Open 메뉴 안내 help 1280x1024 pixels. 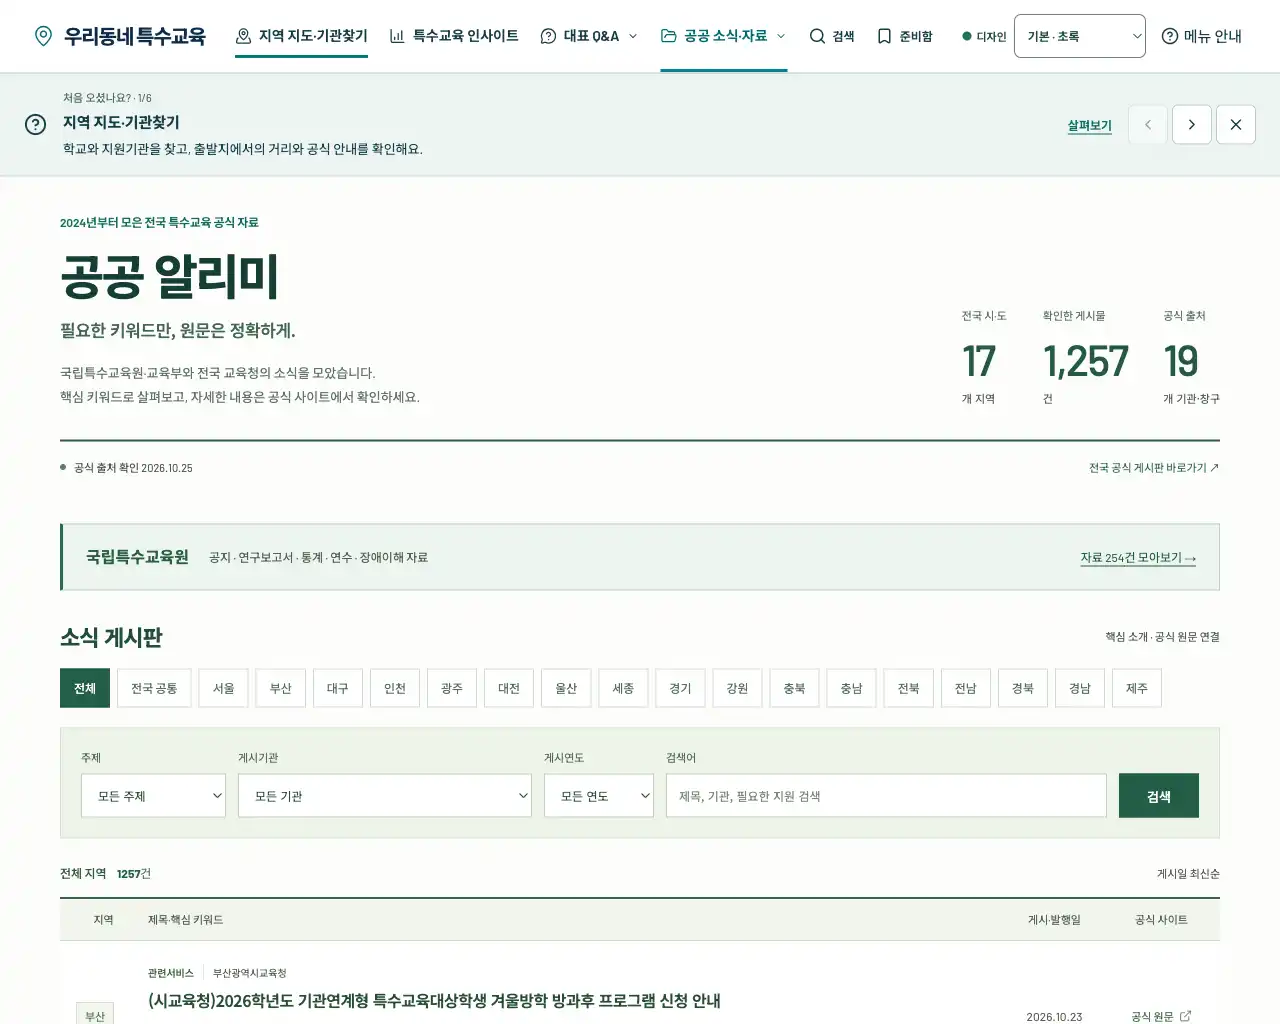pos(1202,36)
